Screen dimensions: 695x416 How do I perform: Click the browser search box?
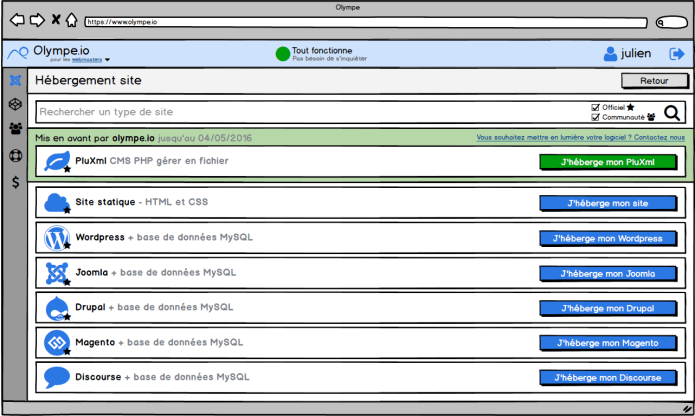click(x=672, y=22)
